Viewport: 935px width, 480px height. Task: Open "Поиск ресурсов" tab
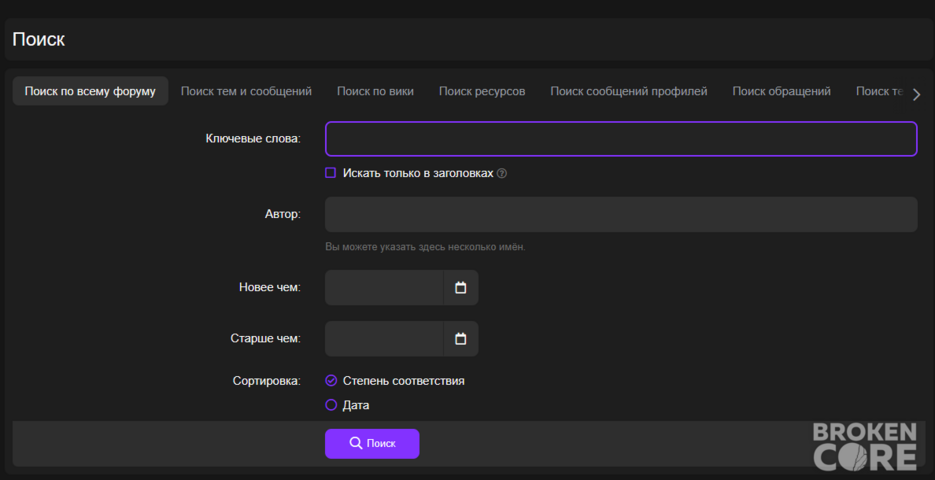(x=482, y=91)
